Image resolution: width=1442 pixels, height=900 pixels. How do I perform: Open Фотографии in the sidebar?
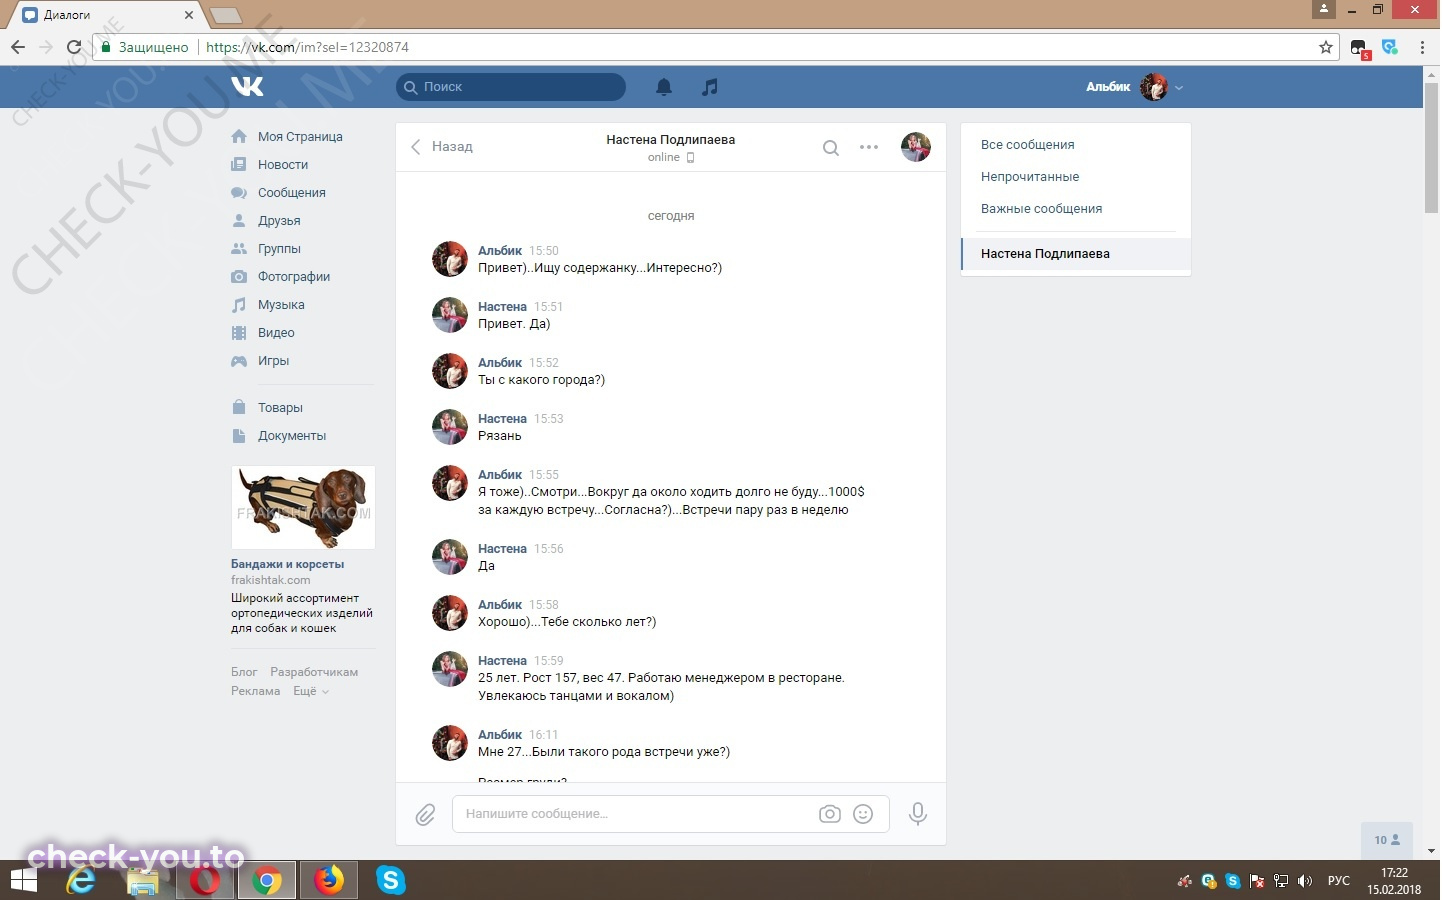(294, 277)
